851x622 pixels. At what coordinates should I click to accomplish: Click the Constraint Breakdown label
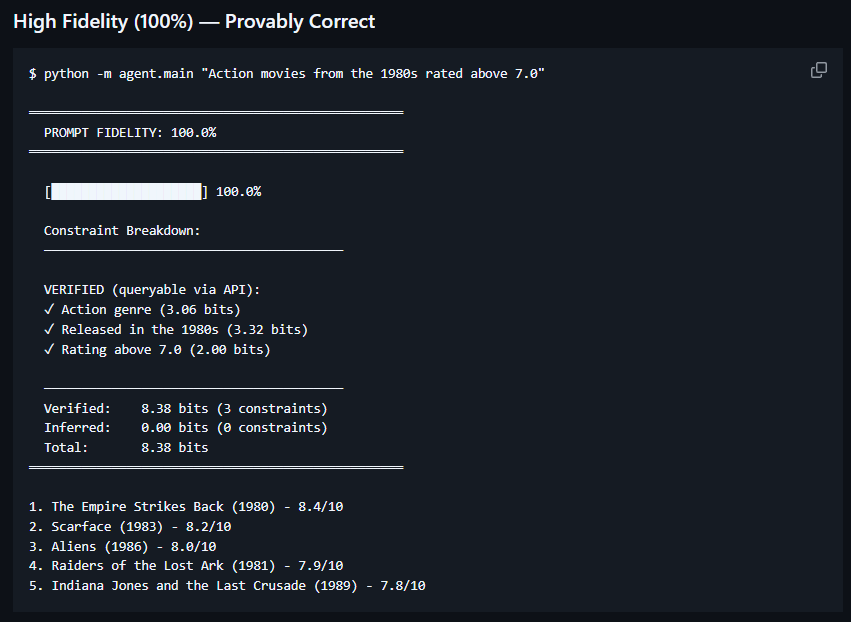click(122, 231)
